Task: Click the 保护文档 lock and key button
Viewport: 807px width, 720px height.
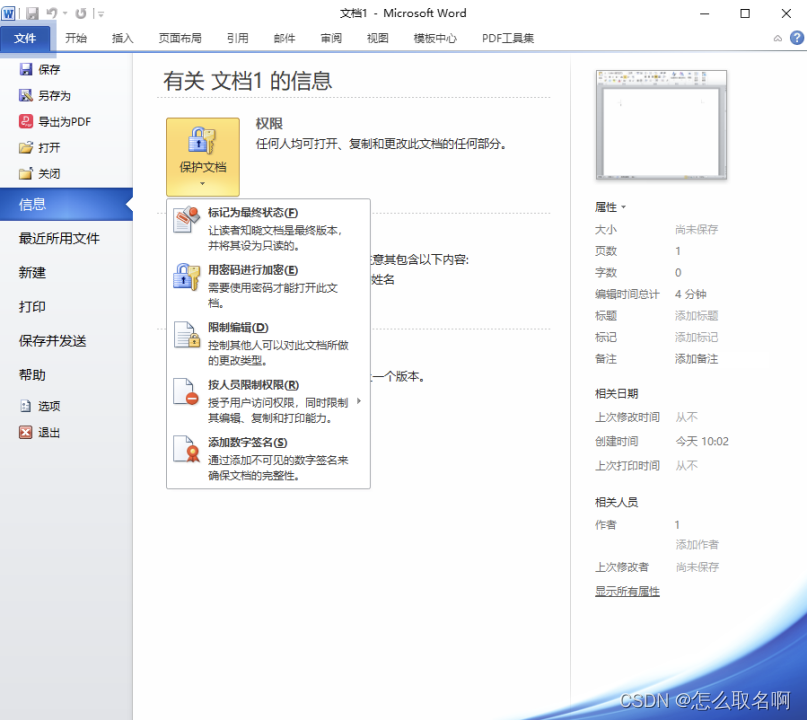Action: (203, 156)
